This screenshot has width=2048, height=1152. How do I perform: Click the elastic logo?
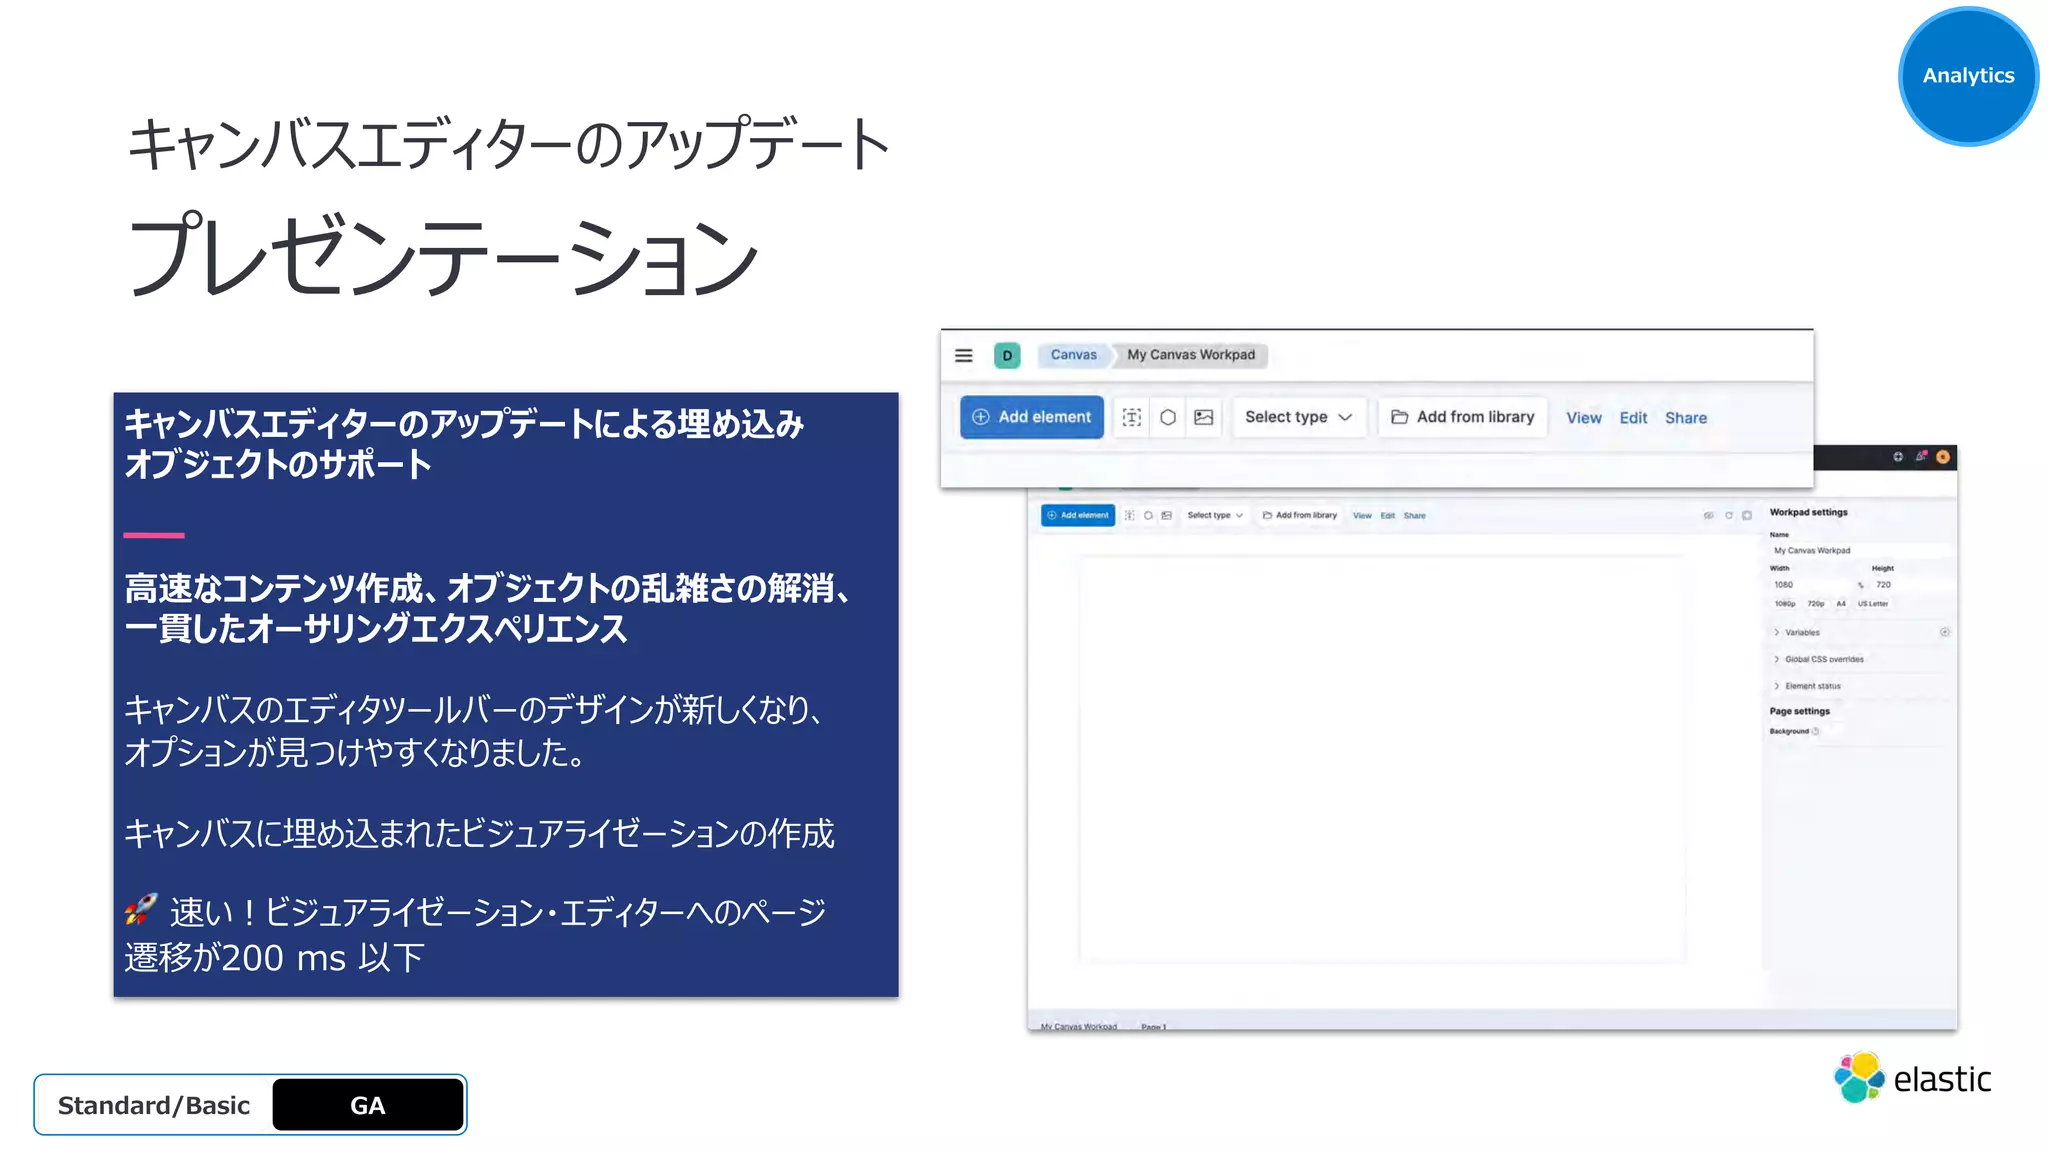(1912, 1078)
